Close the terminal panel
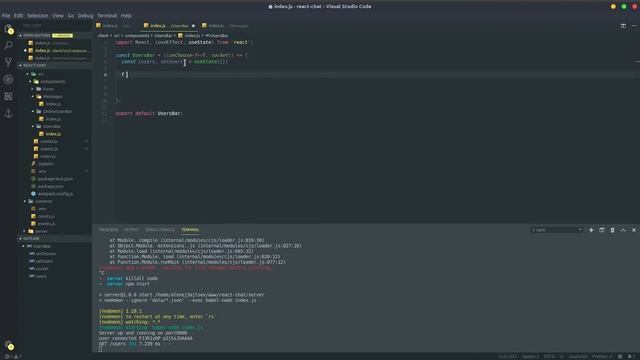Screen dimensions: 640x360 (634, 230)
